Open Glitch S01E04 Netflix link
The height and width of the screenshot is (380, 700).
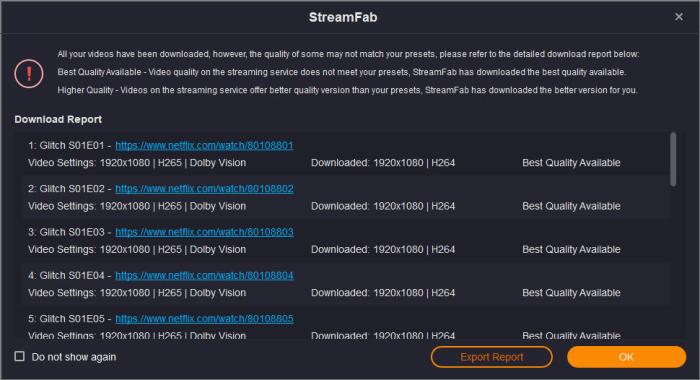(x=204, y=276)
